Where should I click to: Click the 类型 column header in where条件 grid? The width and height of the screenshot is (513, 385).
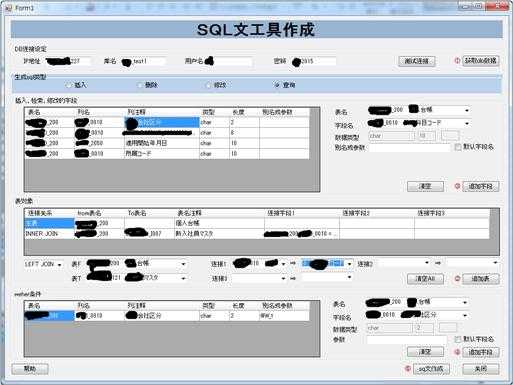coord(214,306)
